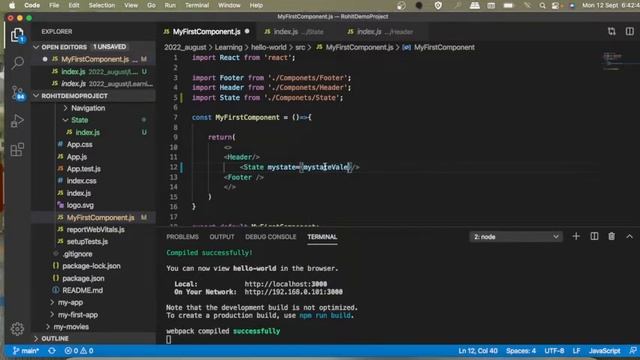Open index.js inside the State folder
Screen dimensions: 640x360
point(87,132)
